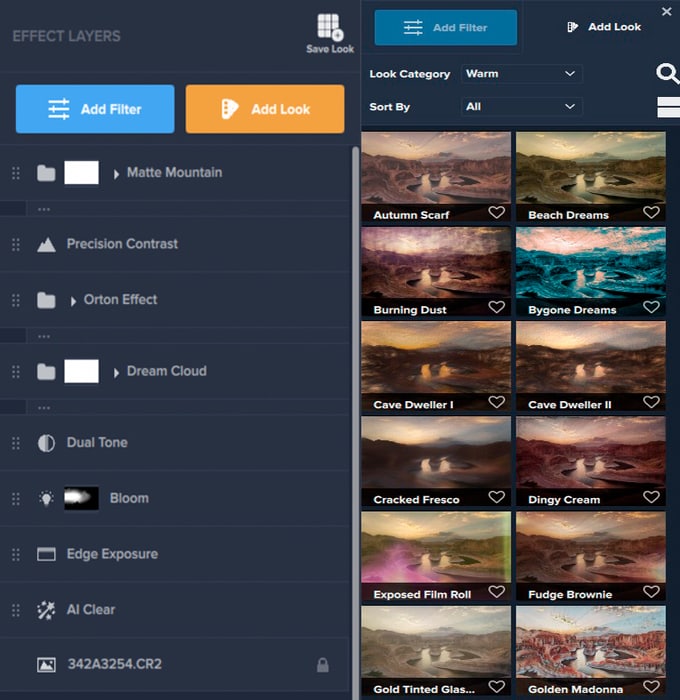Click drag handle of Precision Contrast layer
The width and height of the screenshot is (680, 700).
(16, 245)
